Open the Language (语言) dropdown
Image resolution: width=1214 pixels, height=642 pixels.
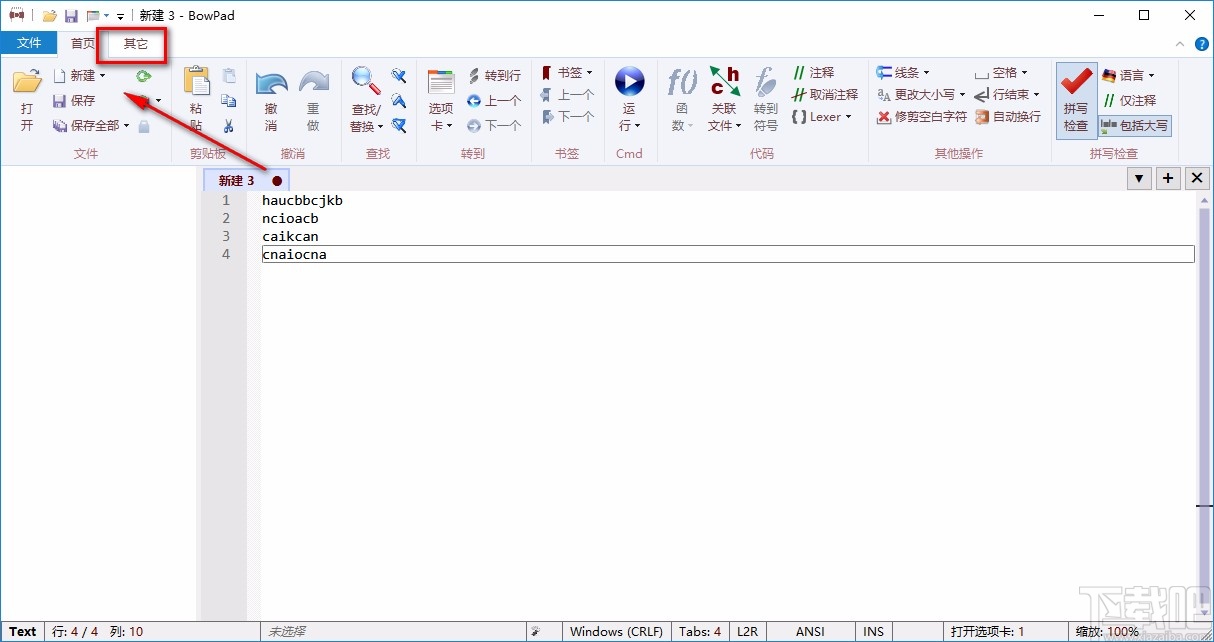point(1128,75)
